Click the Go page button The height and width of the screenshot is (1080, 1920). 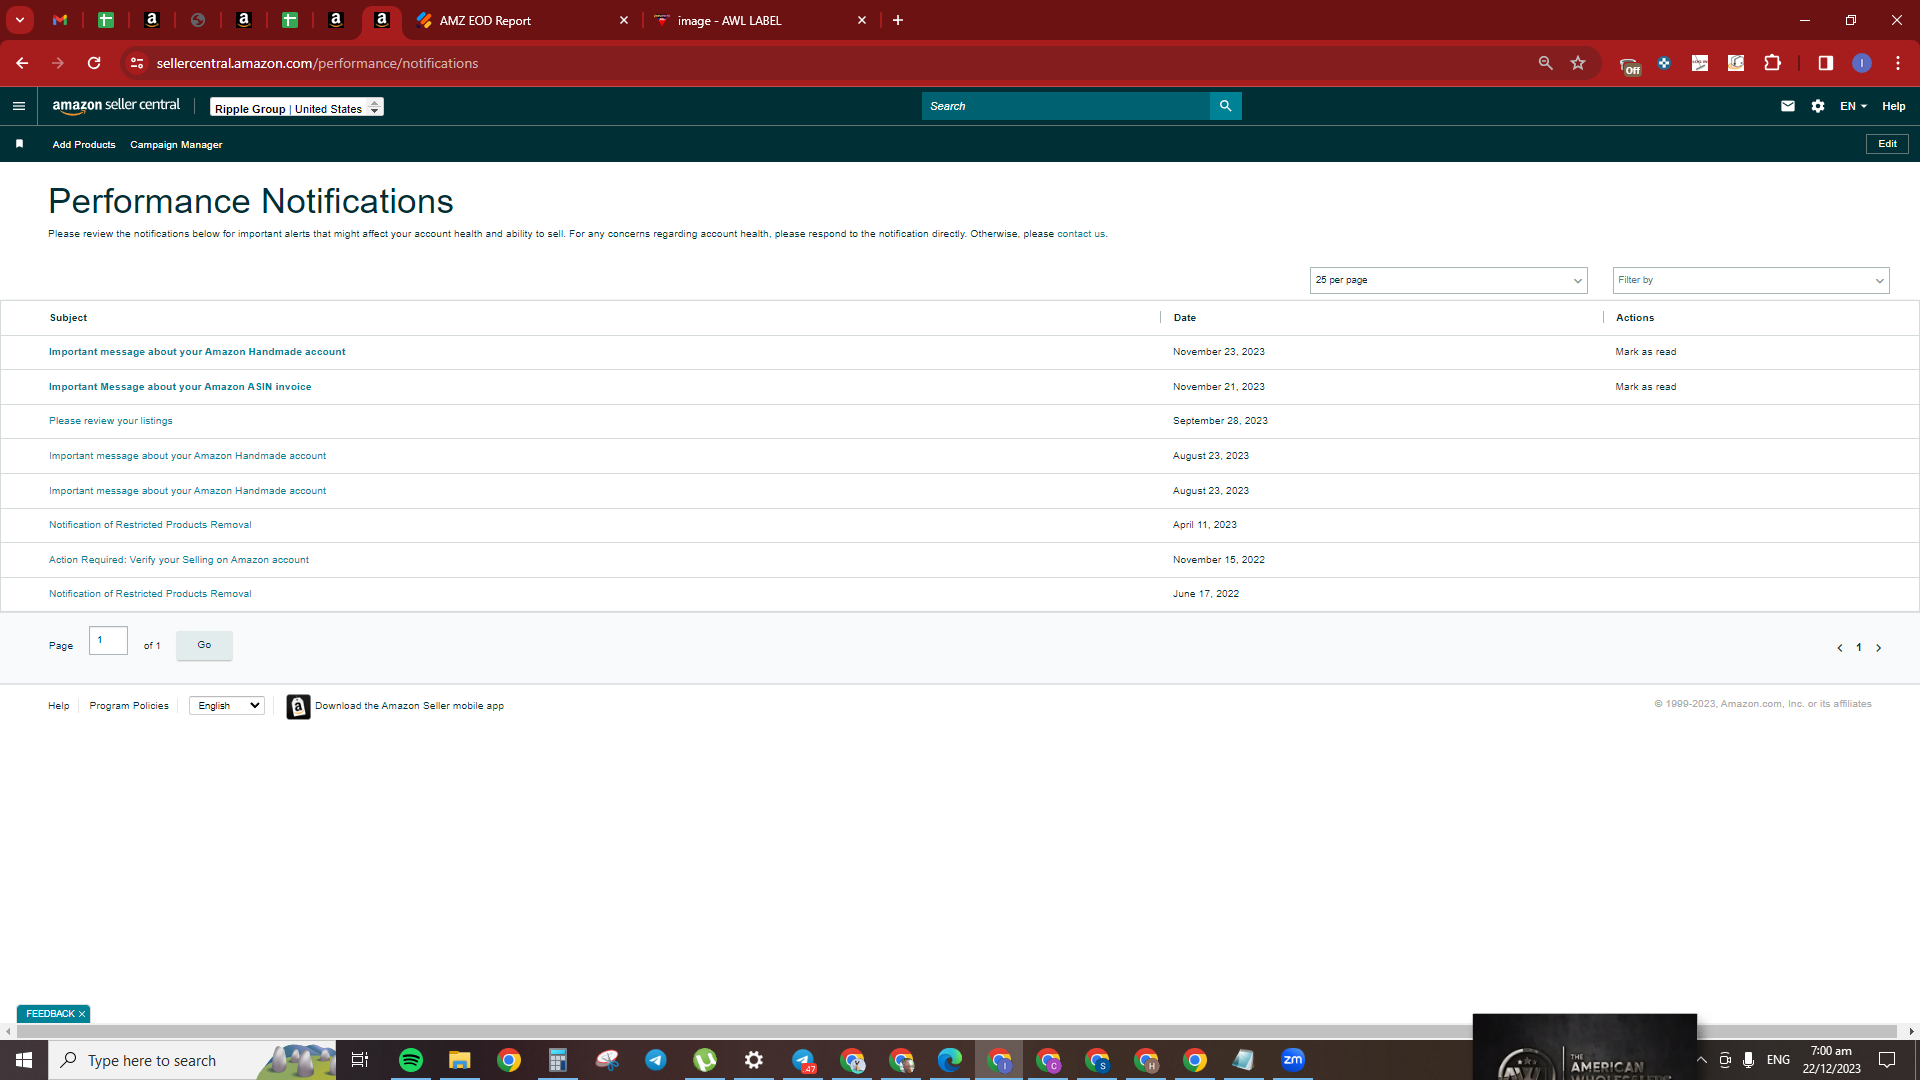coord(204,645)
